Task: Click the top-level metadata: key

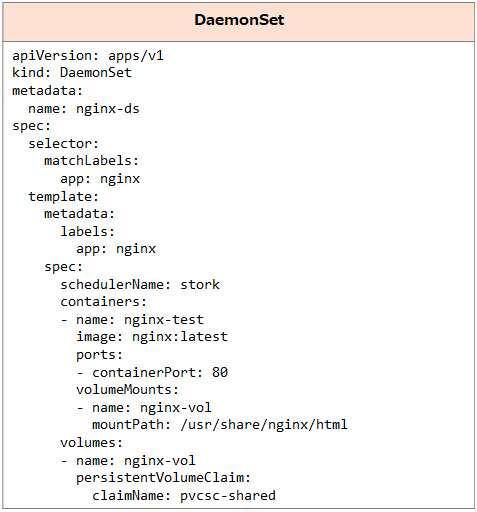Action: pos(47,91)
